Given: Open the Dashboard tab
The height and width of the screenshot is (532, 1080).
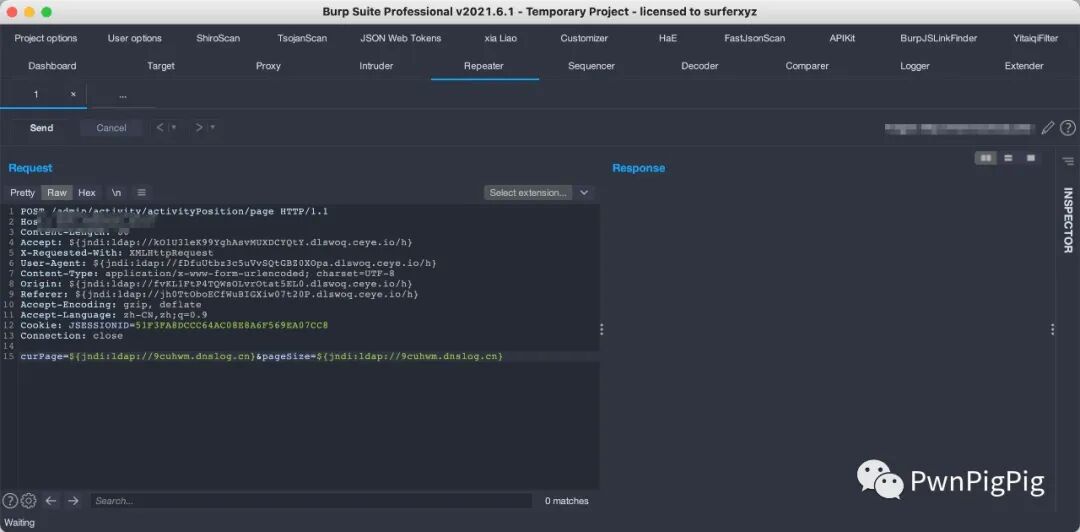Looking at the screenshot, I should (52, 66).
